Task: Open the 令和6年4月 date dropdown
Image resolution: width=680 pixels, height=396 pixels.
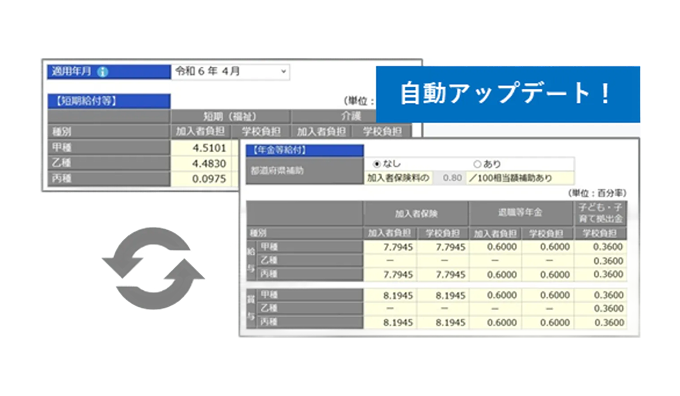Action: (231, 72)
